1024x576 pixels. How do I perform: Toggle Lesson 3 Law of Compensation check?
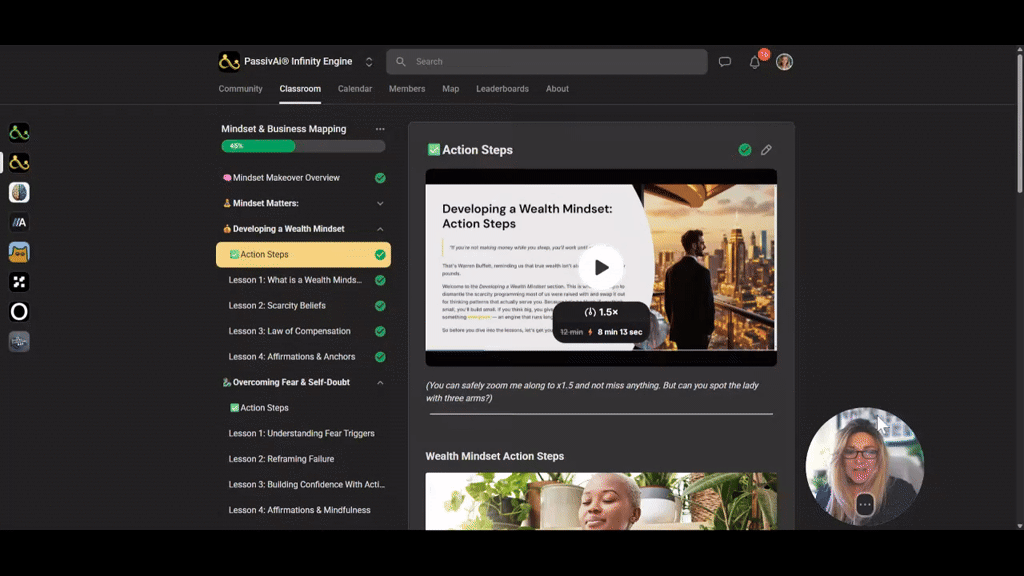380,331
